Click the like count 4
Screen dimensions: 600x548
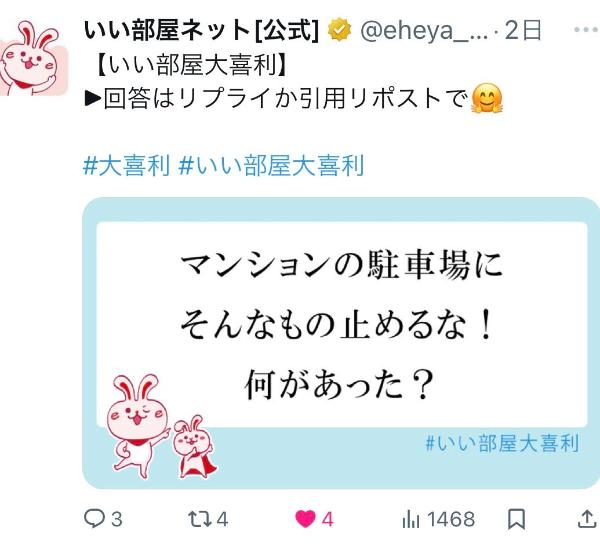328,520
